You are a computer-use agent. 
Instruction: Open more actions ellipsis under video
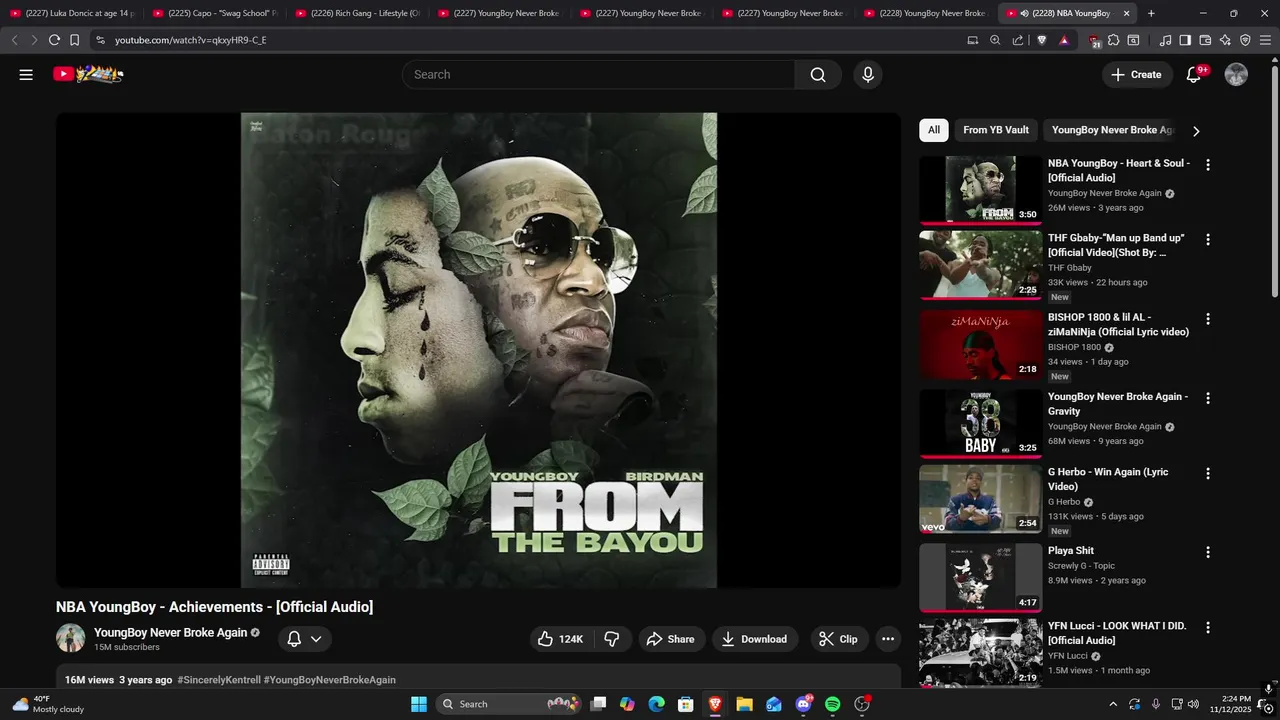(x=887, y=639)
